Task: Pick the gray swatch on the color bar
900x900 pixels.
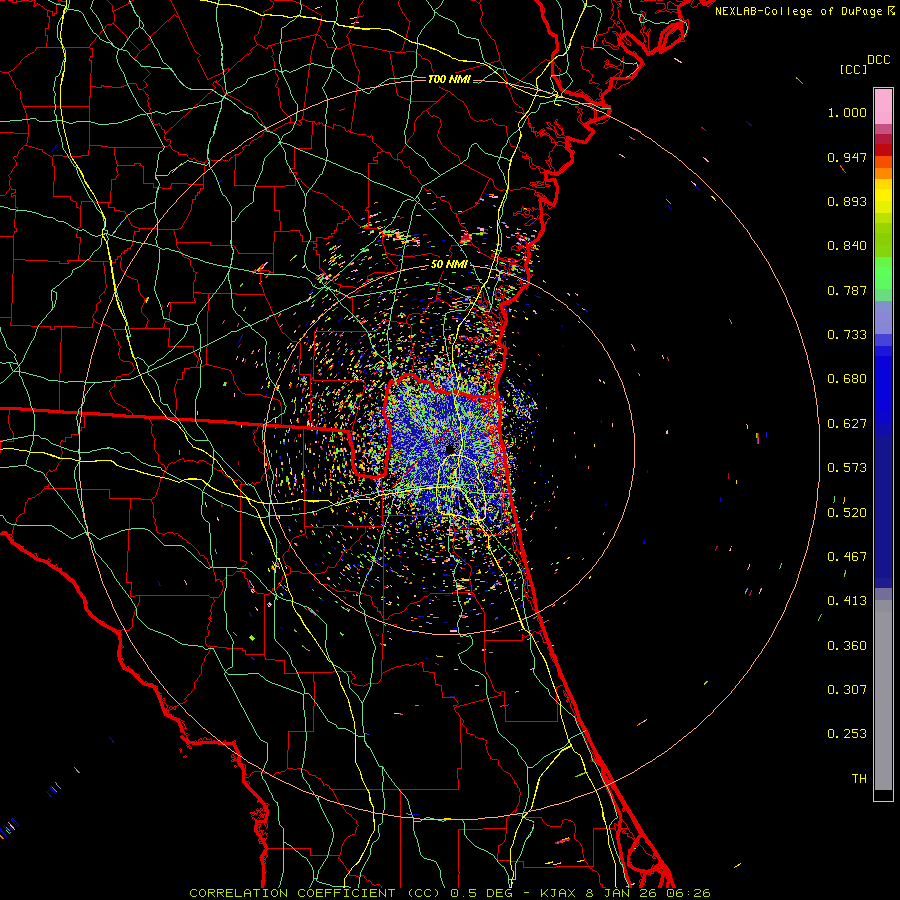Action: [883, 695]
